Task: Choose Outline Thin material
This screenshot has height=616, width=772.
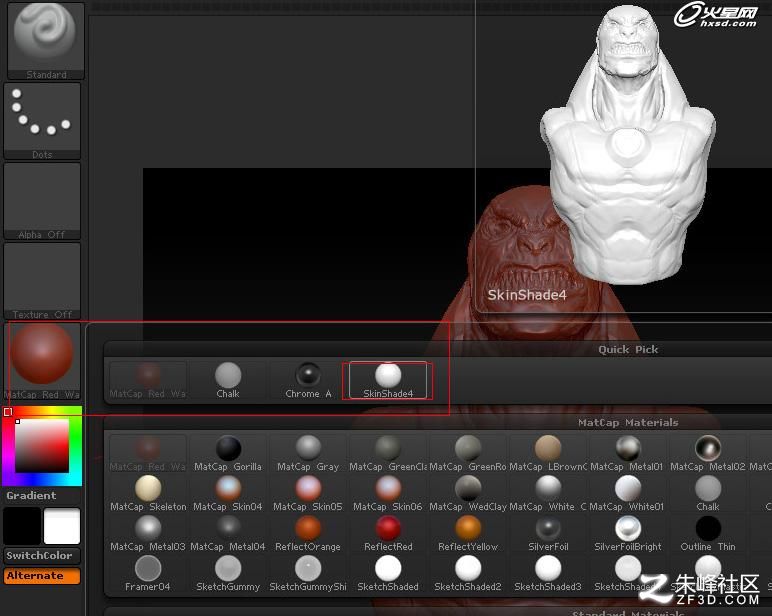Action: pyautogui.click(x=708, y=533)
